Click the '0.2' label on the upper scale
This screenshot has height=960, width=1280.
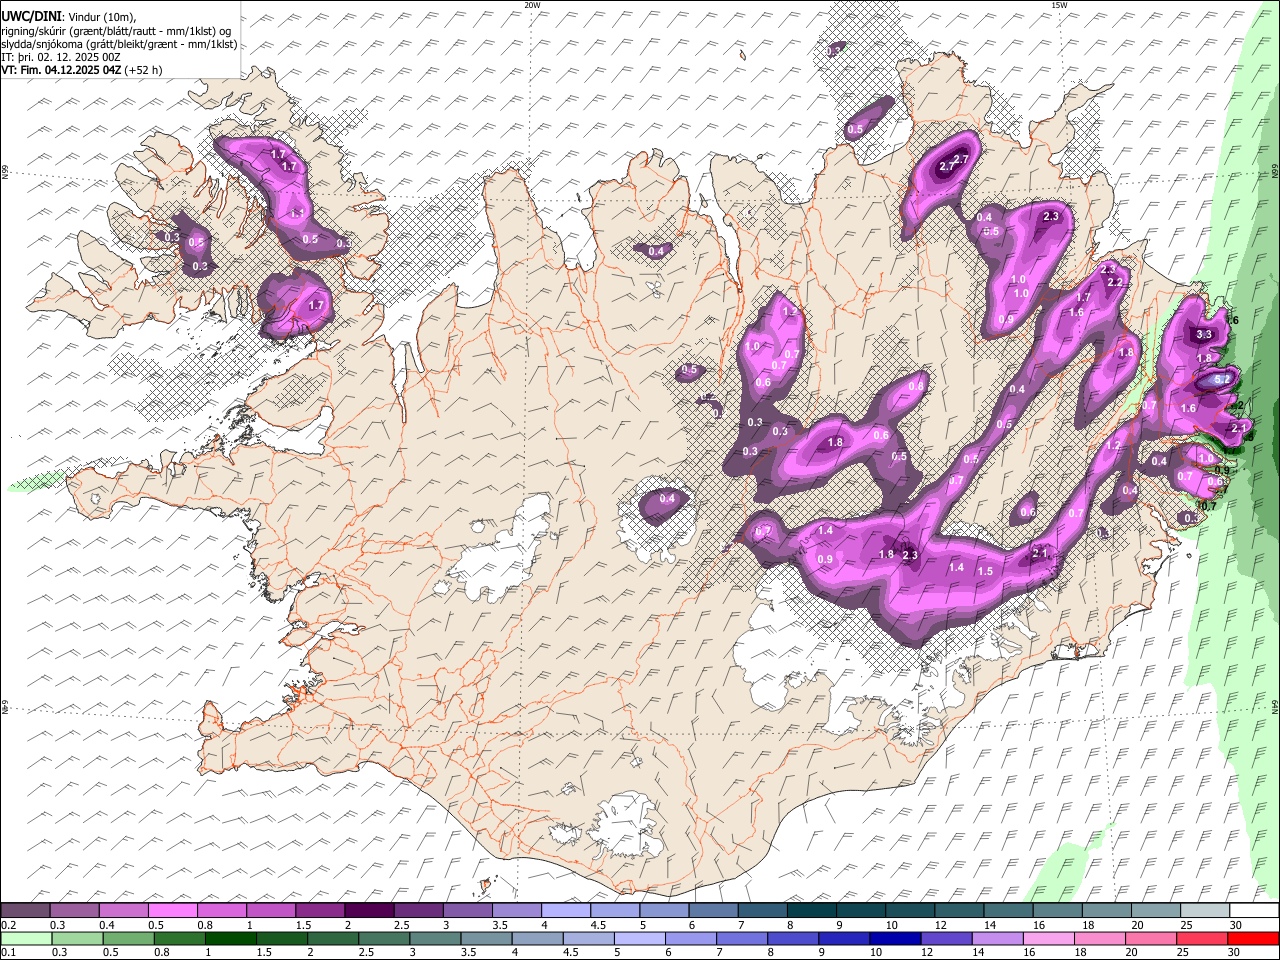[8, 924]
